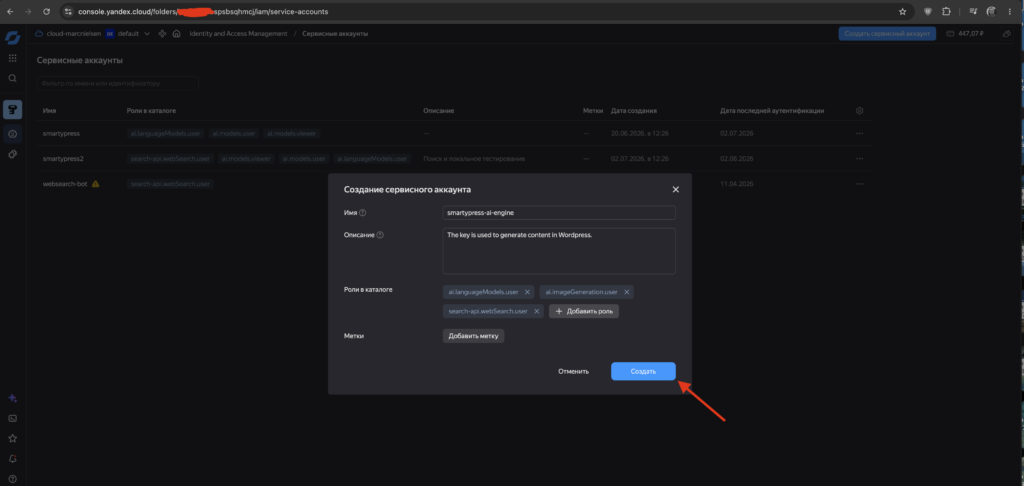Viewport: 1024px width, 486px height.
Task: Open the browser profile avatar
Action: (991, 12)
